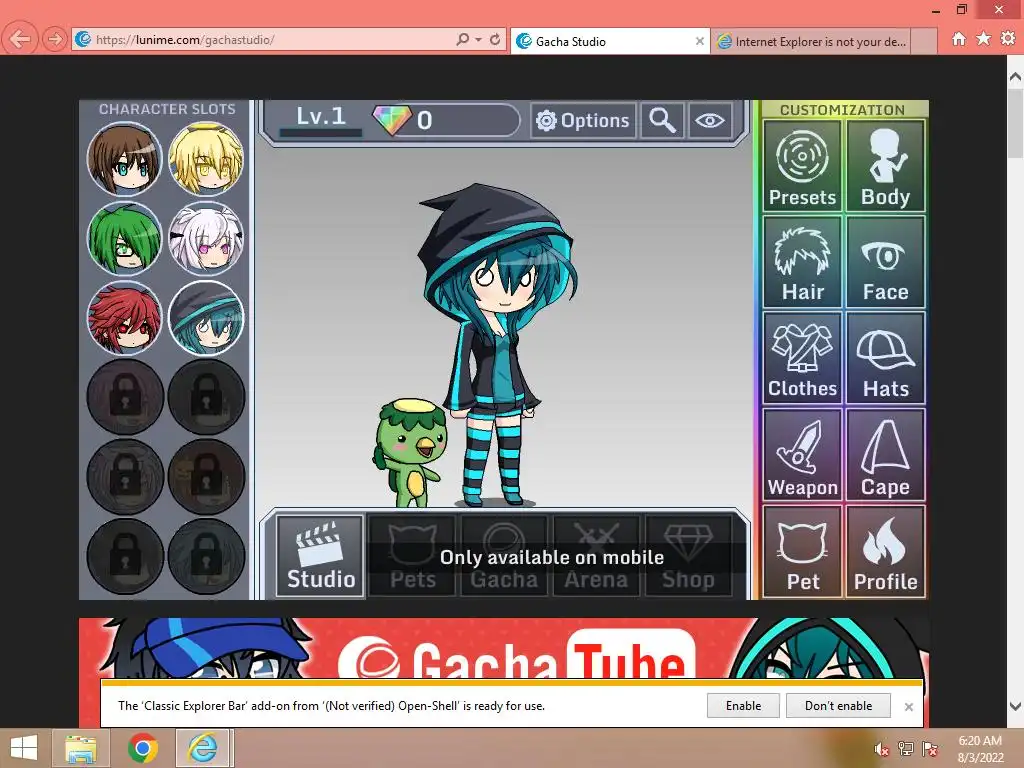Open Favorites star icon

(x=984, y=39)
